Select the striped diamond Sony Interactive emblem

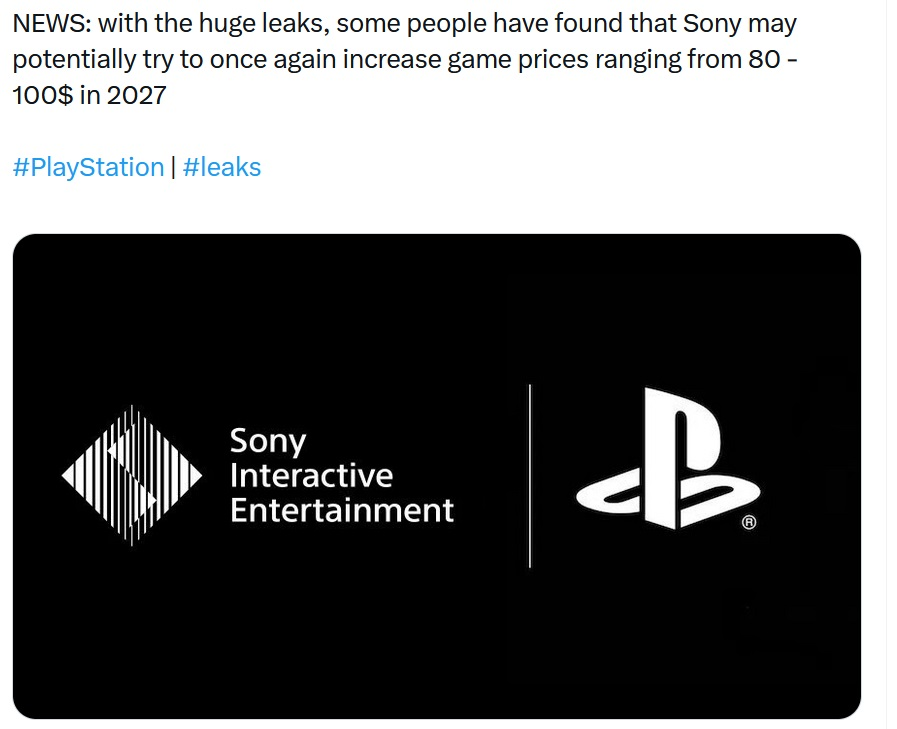click(x=132, y=476)
